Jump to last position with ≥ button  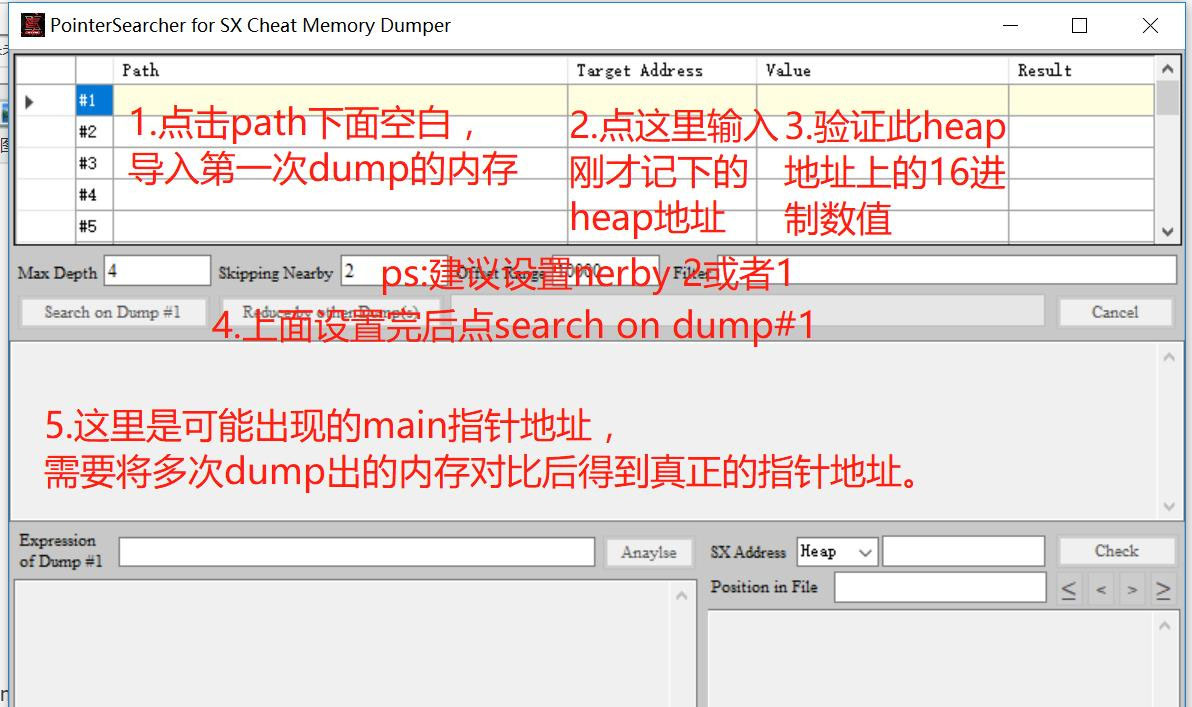tap(1163, 589)
